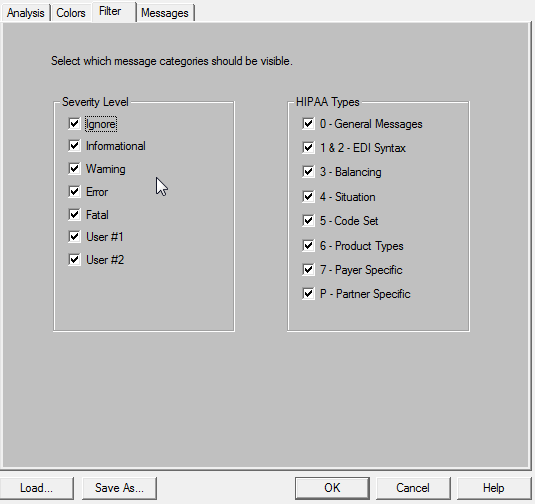Uncheck the Ignore severity checkbox
The width and height of the screenshot is (535, 504).
click(74, 124)
